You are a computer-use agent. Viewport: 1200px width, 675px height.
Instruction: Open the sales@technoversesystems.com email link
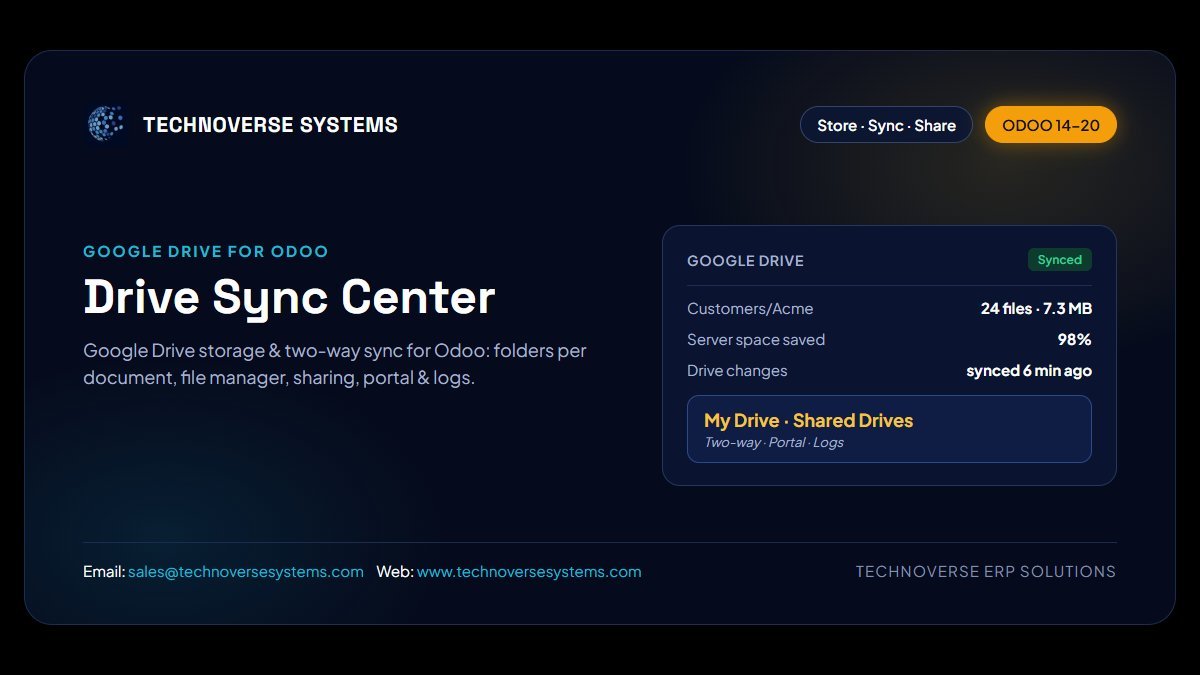(246, 572)
